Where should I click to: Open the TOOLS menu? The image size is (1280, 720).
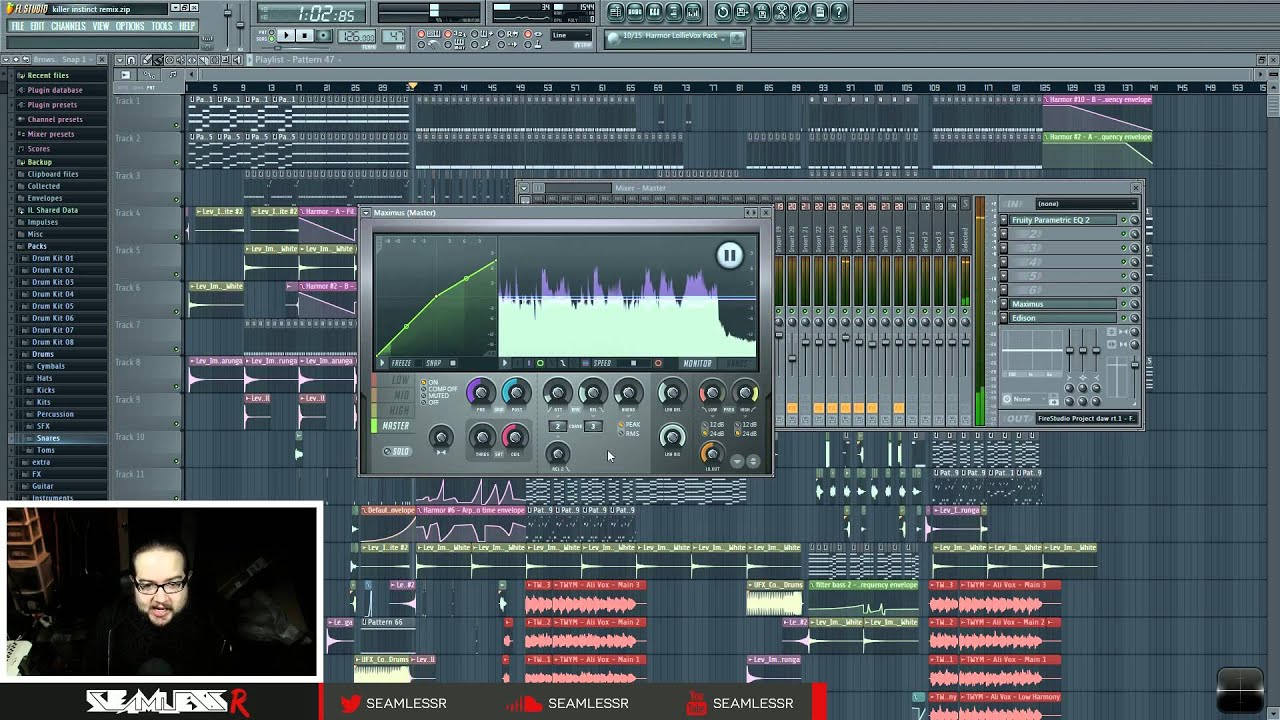point(162,26)
